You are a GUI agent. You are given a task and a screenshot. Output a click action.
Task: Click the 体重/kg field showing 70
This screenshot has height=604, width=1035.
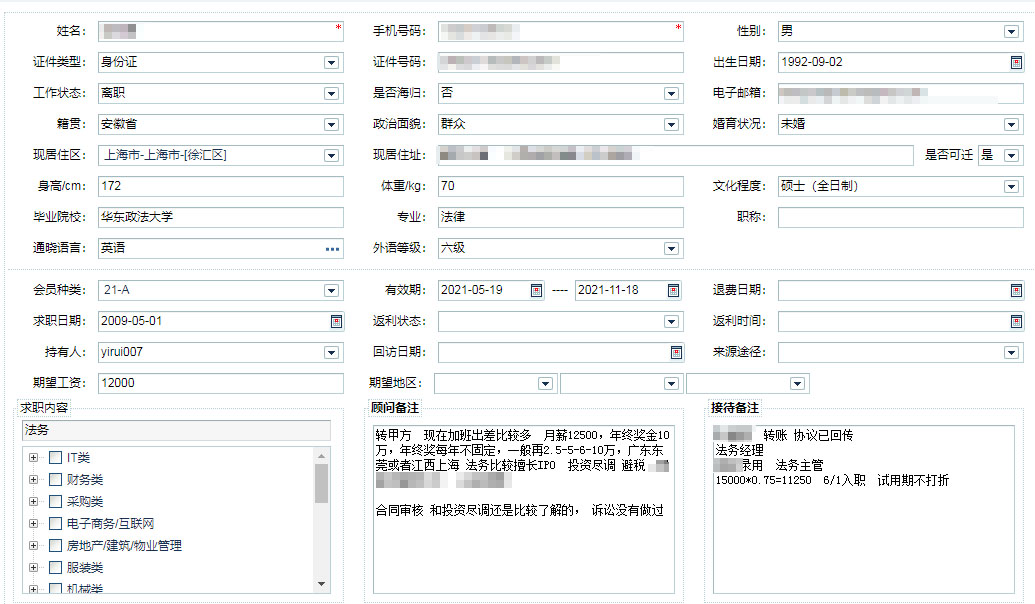click(x=560, y=186)
